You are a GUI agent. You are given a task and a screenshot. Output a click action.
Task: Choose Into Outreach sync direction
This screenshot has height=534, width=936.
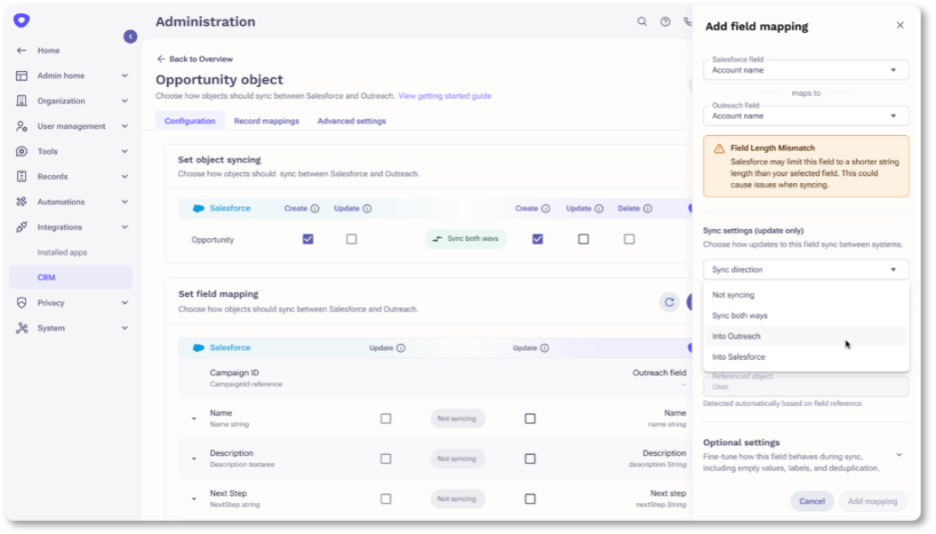[806, 337]
